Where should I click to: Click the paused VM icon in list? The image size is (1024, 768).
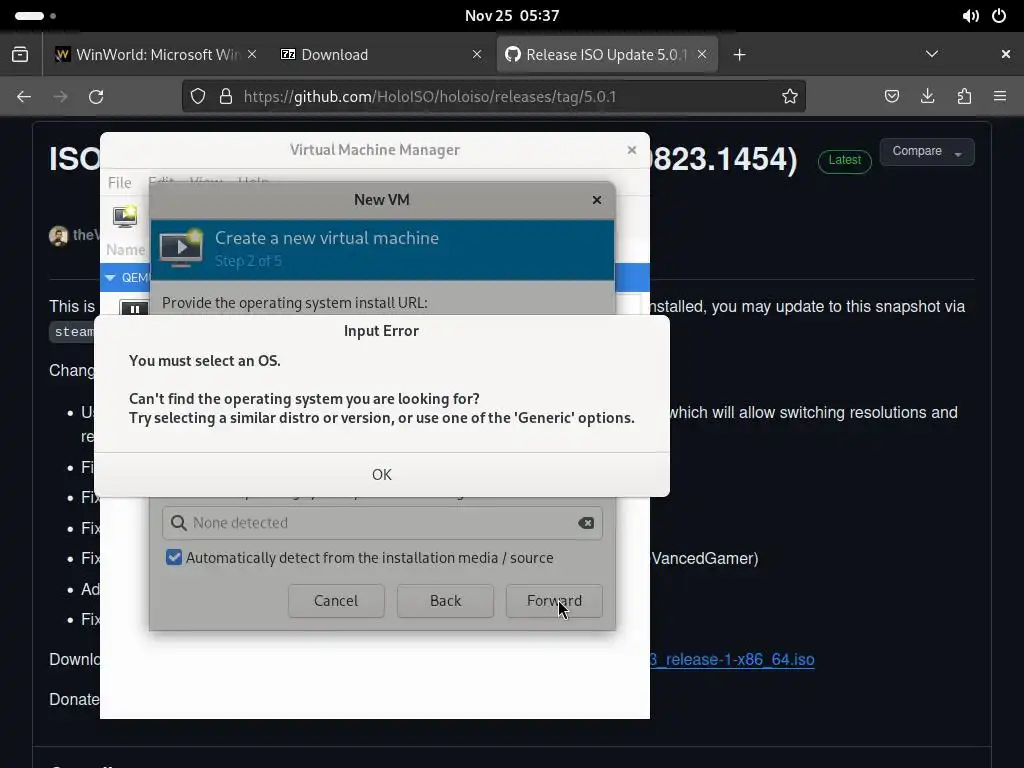[134, 308]
